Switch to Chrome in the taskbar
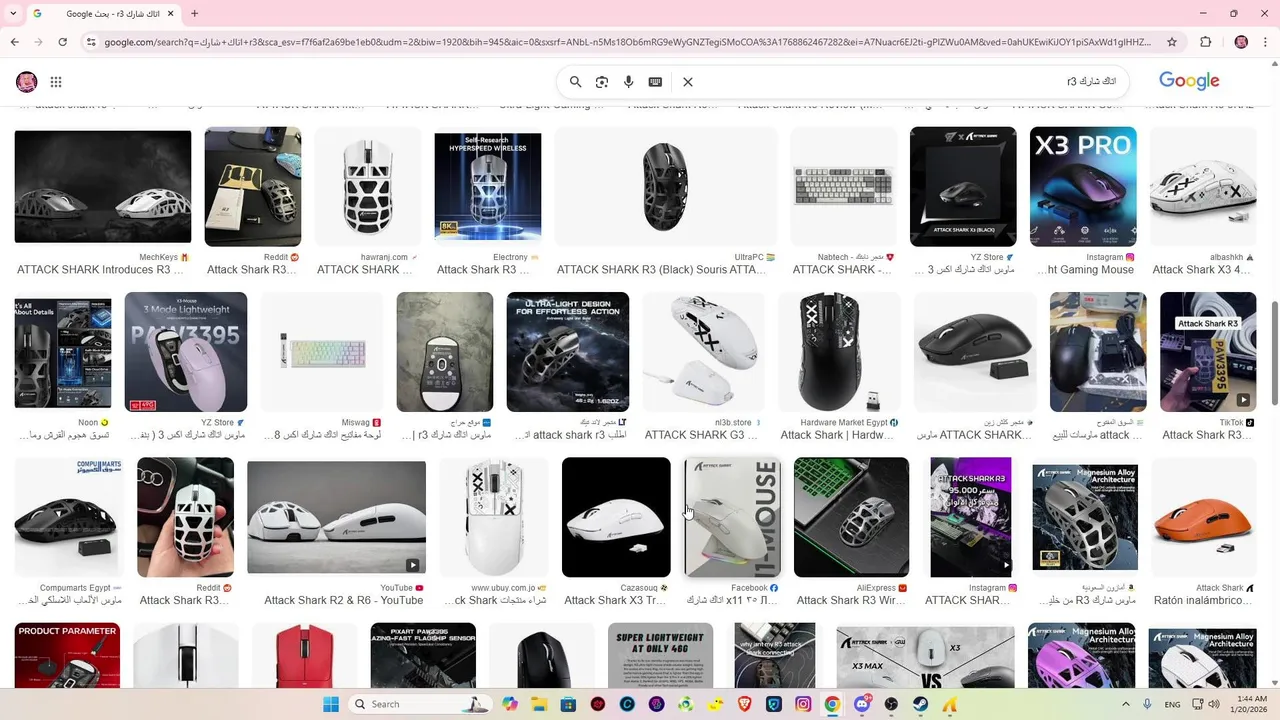 [x=832, y=704]
